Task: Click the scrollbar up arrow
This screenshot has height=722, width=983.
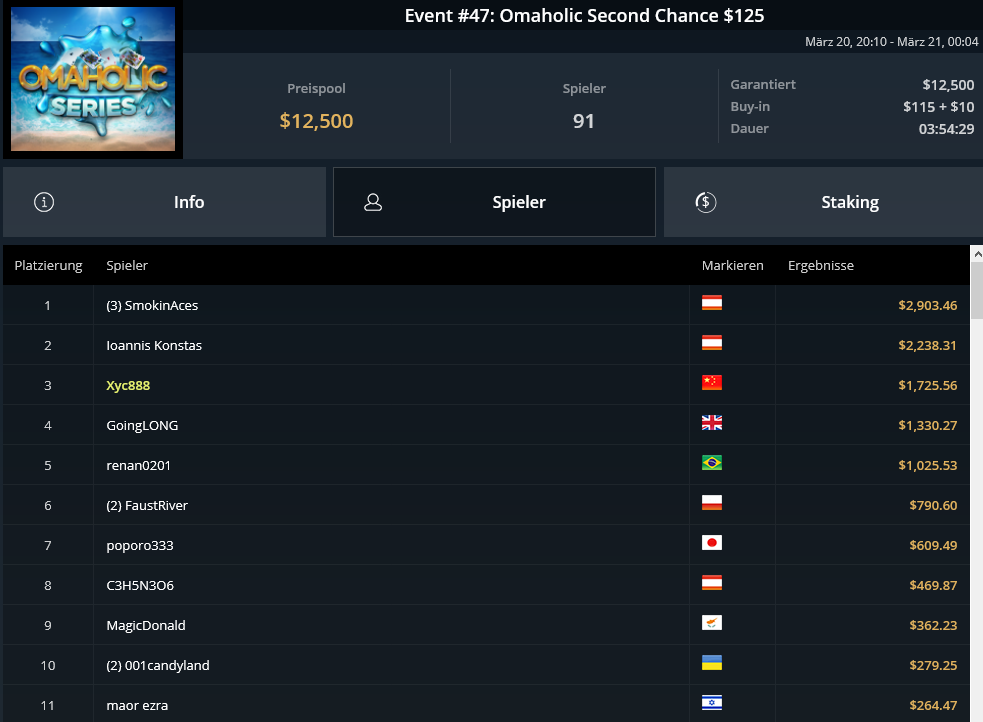Action: click(x=977, y=254)
